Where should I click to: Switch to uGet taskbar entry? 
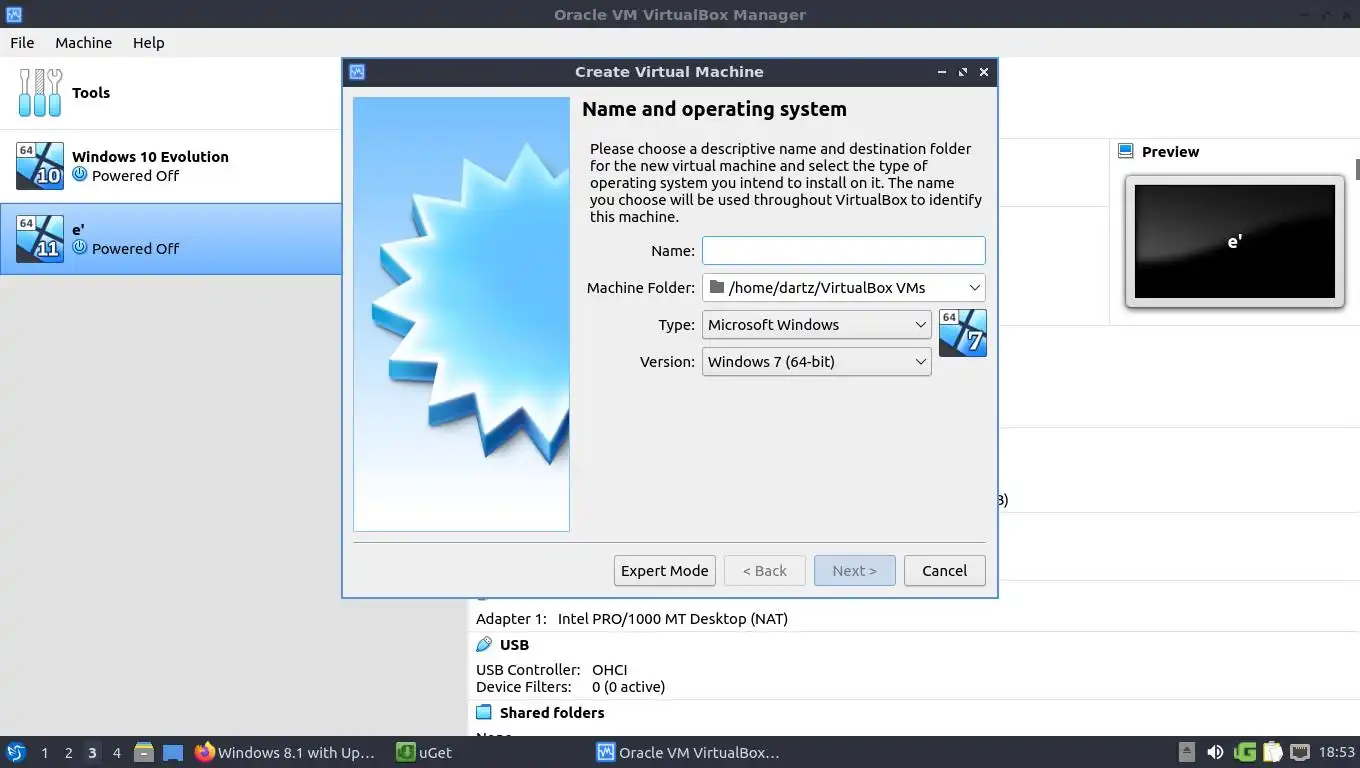click(x=425, y=752)
